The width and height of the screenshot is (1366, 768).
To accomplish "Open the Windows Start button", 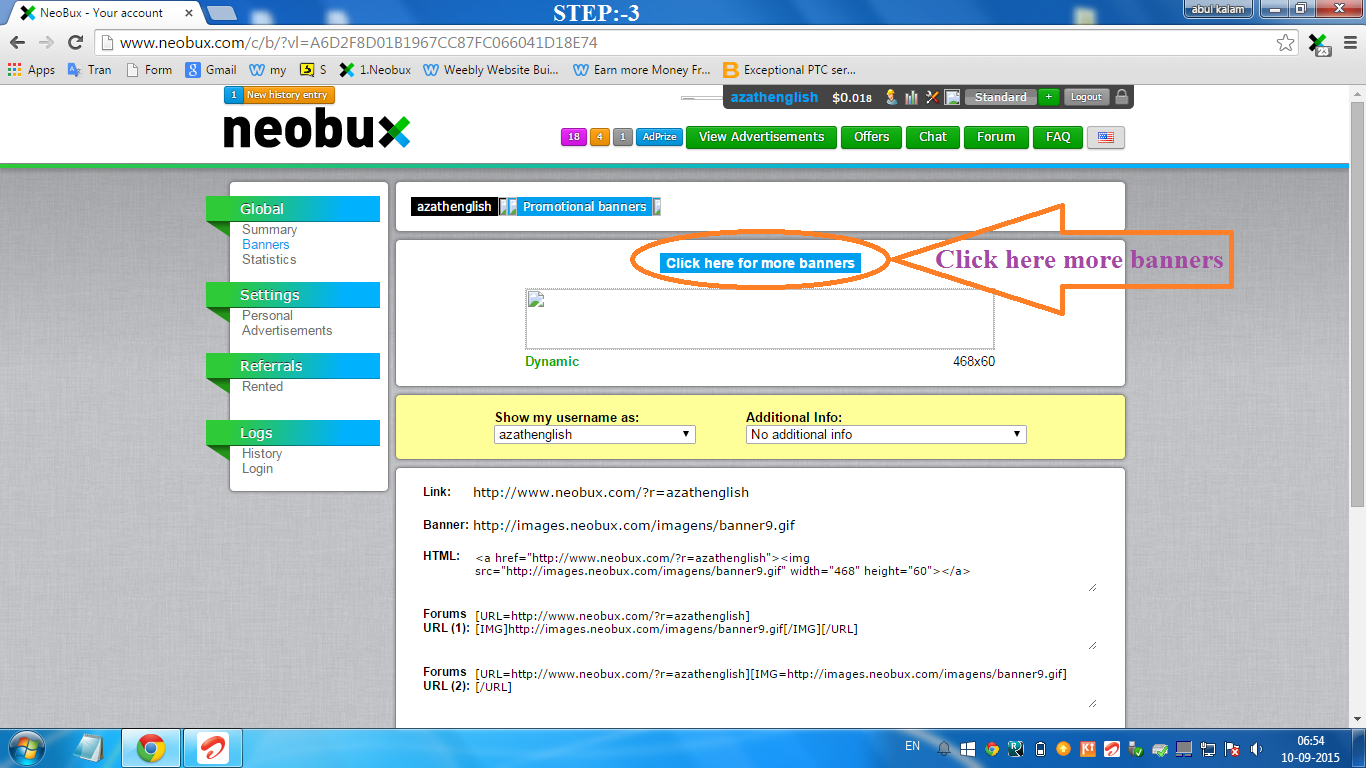I will pos(28,748).
